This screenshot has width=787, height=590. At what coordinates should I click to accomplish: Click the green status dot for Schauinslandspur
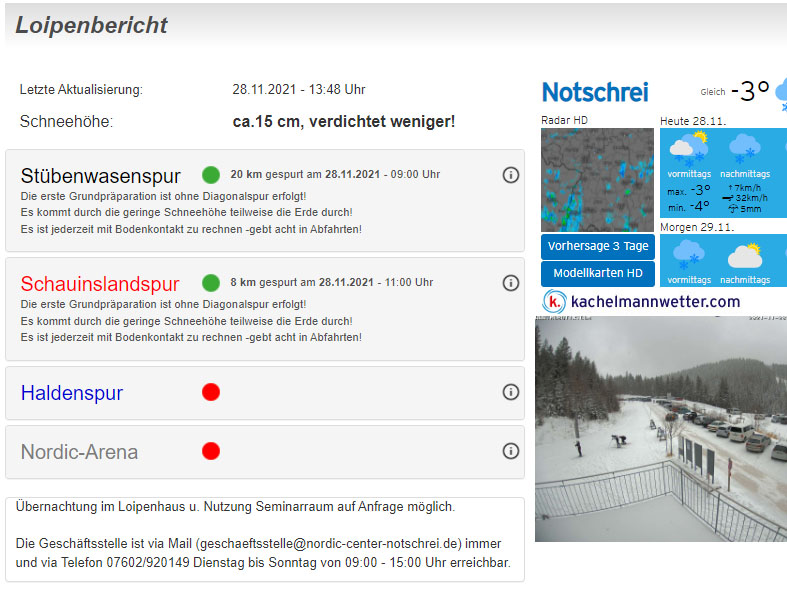tap(211, 283)
